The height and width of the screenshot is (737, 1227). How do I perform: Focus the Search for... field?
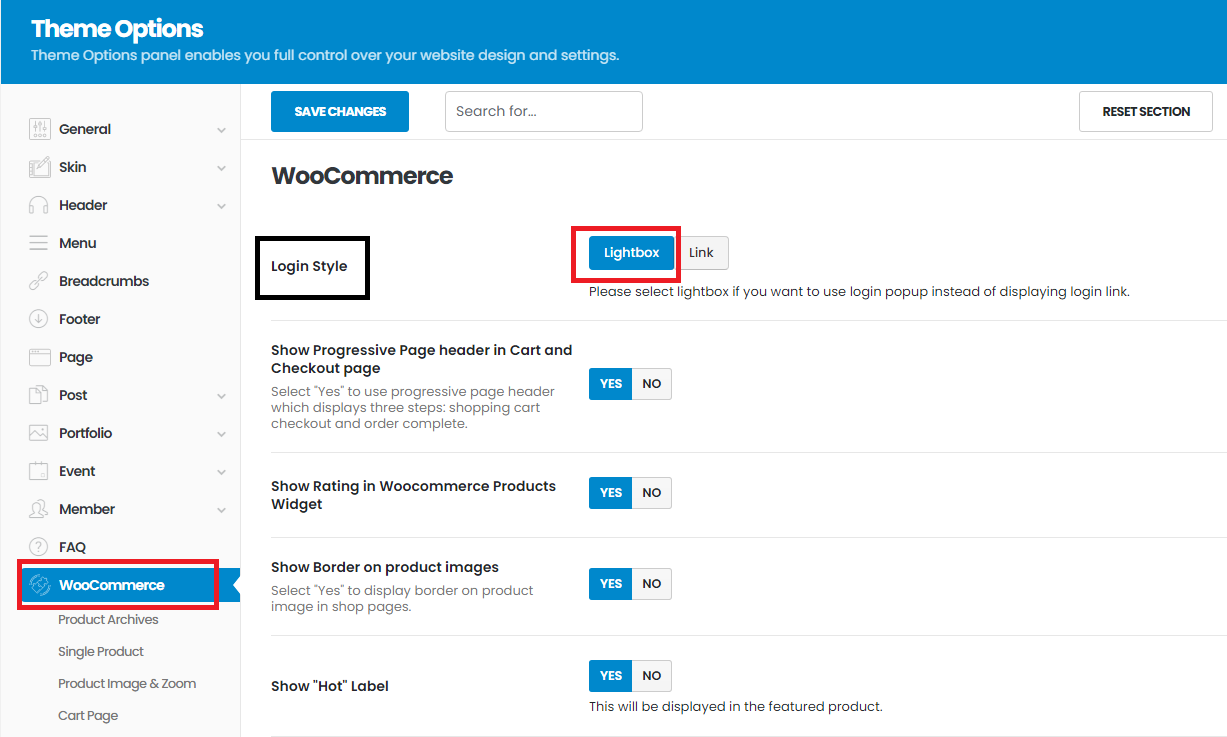pyautogui.click(x=544, y=111)
